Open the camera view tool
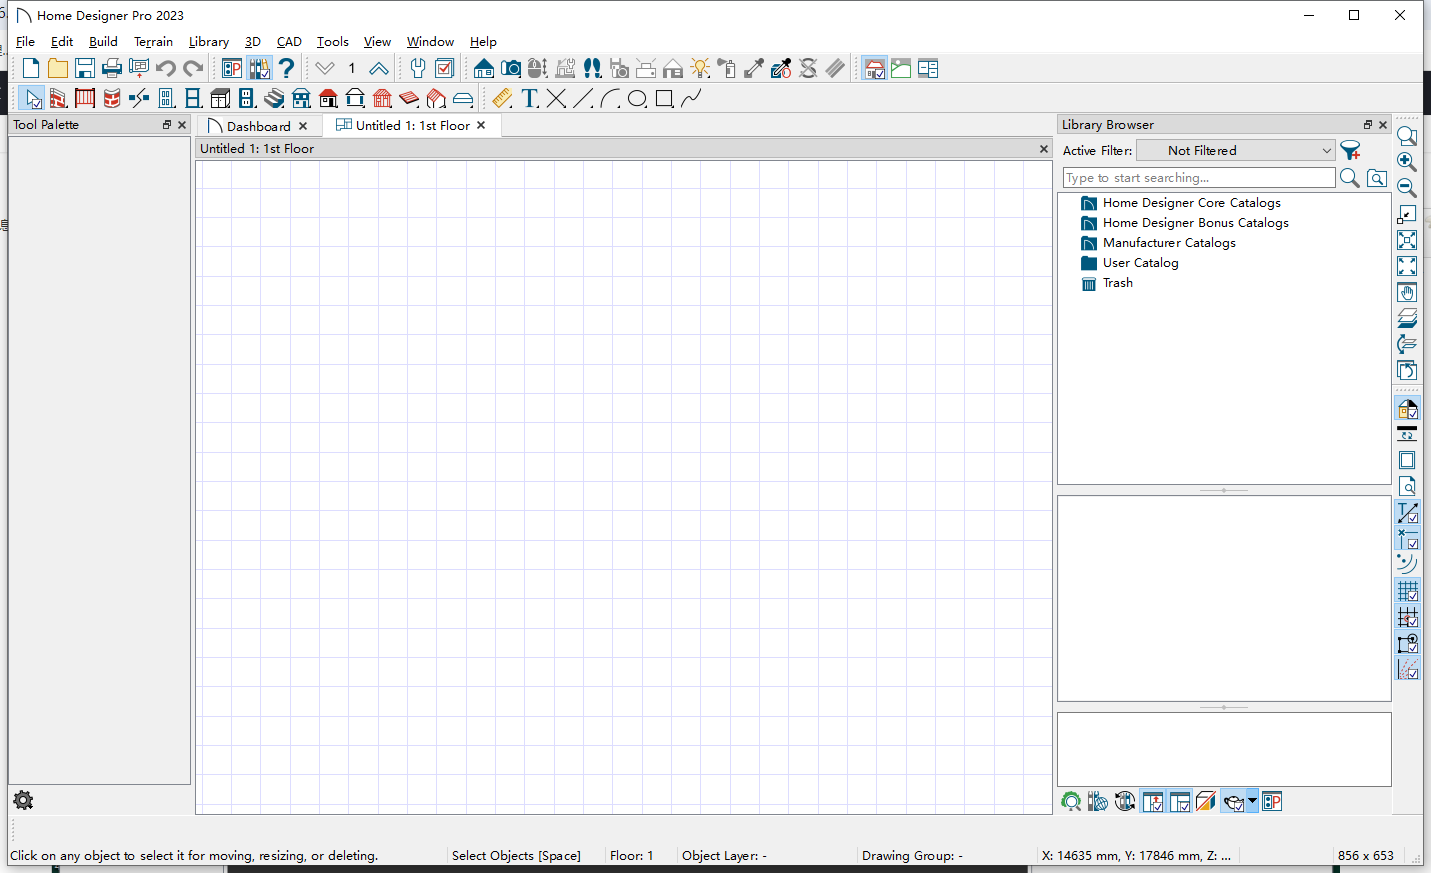The width and height of the screenshot is (1431, 873). point(511,68)
